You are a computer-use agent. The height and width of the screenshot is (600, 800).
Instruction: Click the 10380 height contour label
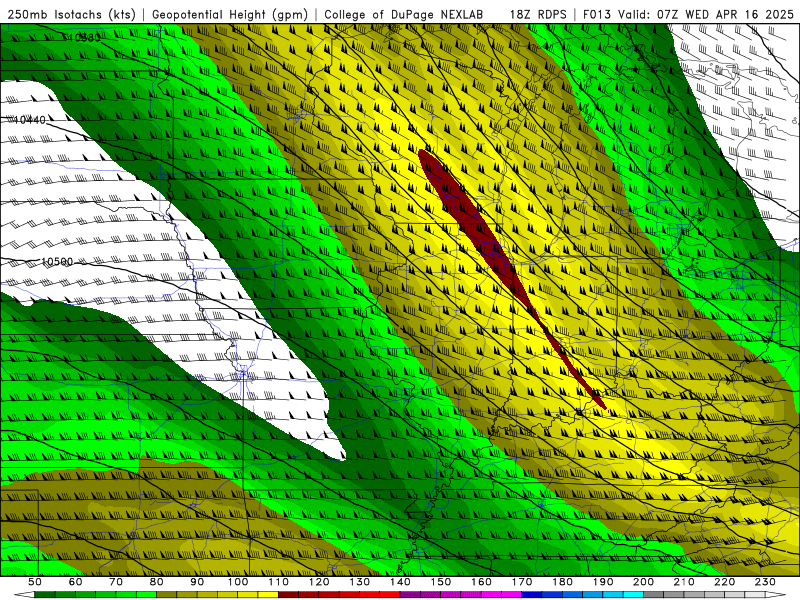(x=84, y=37)
